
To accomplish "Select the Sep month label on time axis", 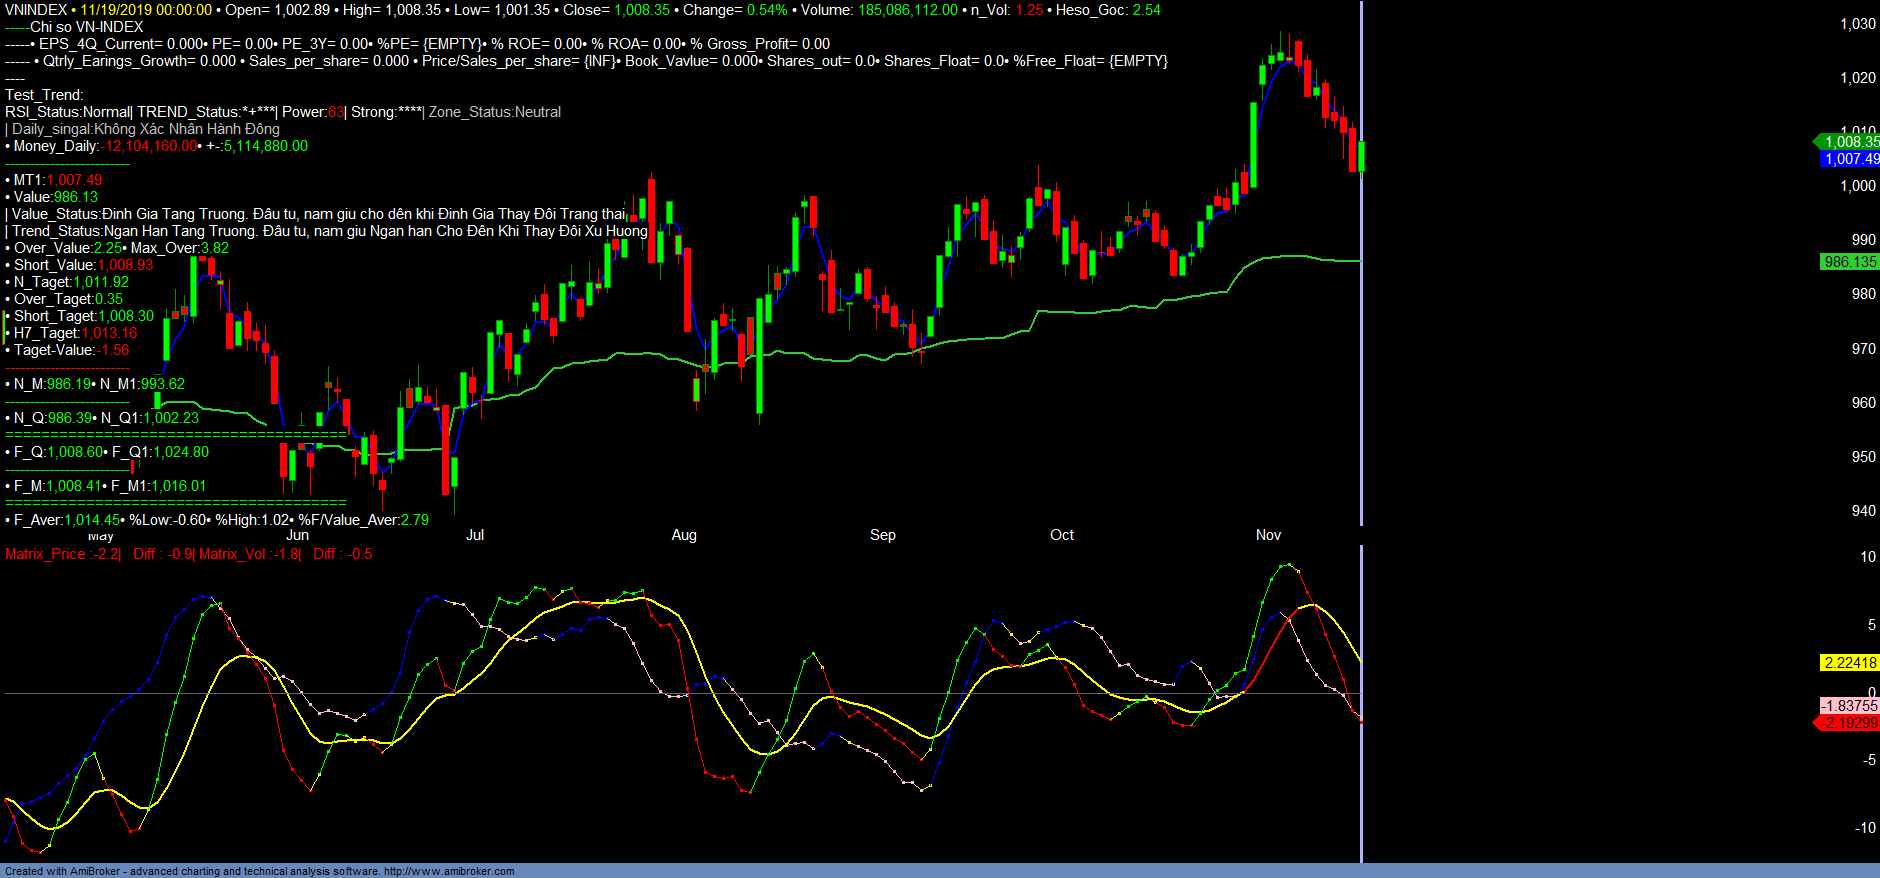I will click(x=882, y=535).
